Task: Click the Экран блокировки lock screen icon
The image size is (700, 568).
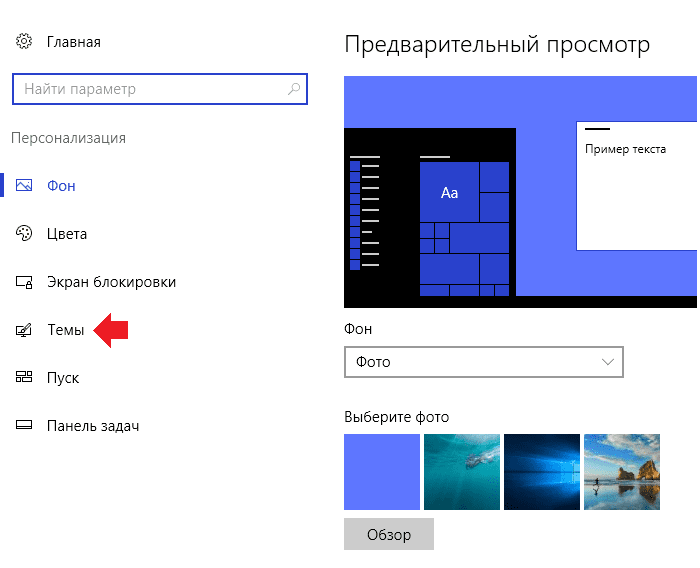Action: pos(24,282)
